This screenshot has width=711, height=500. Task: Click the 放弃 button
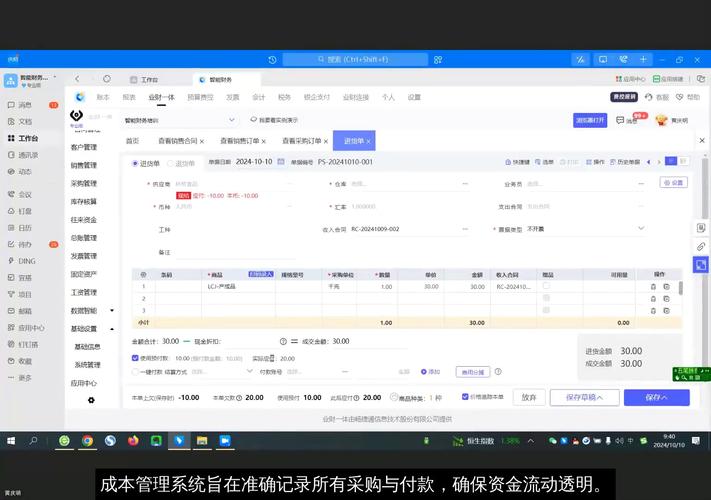click(529, 398)
